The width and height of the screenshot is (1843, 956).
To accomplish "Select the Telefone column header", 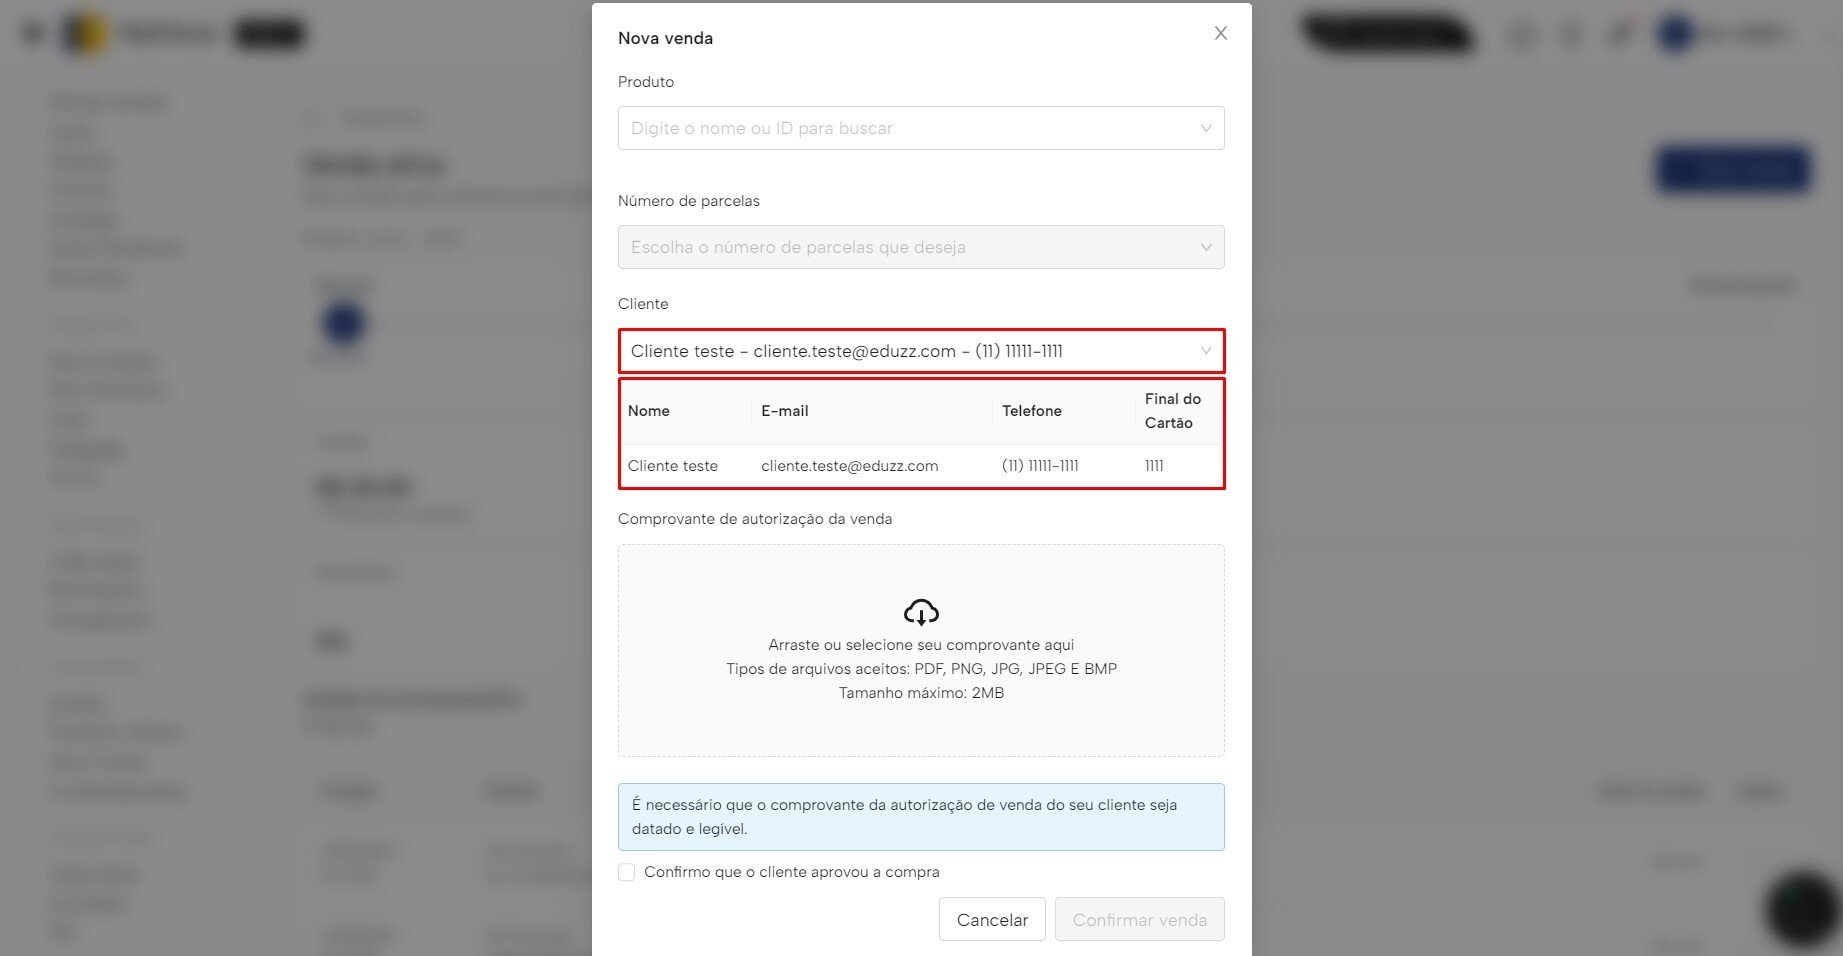I will tap(1032, 411).
